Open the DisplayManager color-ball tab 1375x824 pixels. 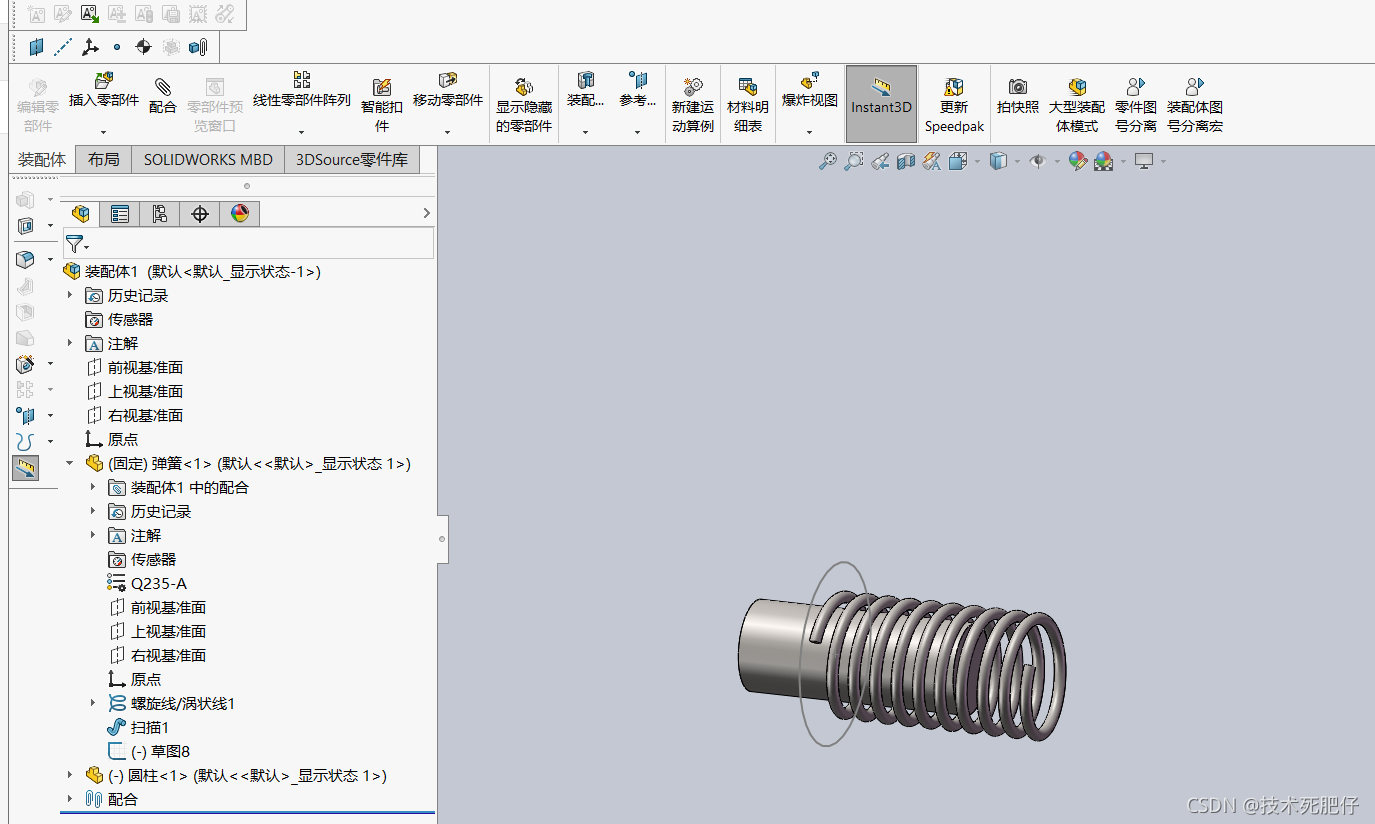pos(240,213)
